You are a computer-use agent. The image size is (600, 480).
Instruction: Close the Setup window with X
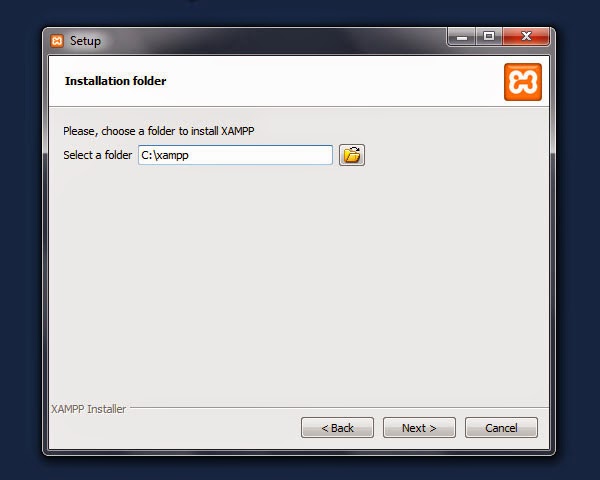(526, 37)
